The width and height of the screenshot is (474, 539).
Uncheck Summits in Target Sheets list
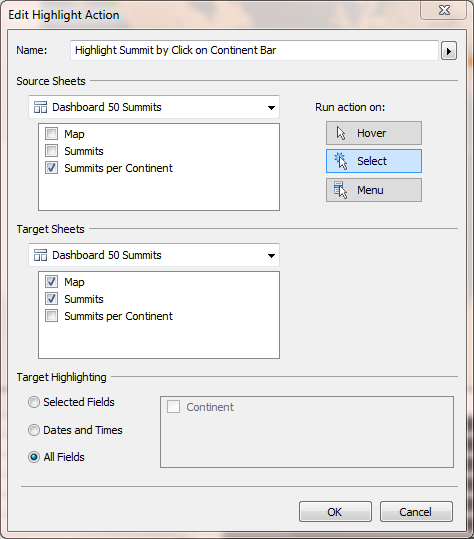pyautogui.click(x=52, y=298)
